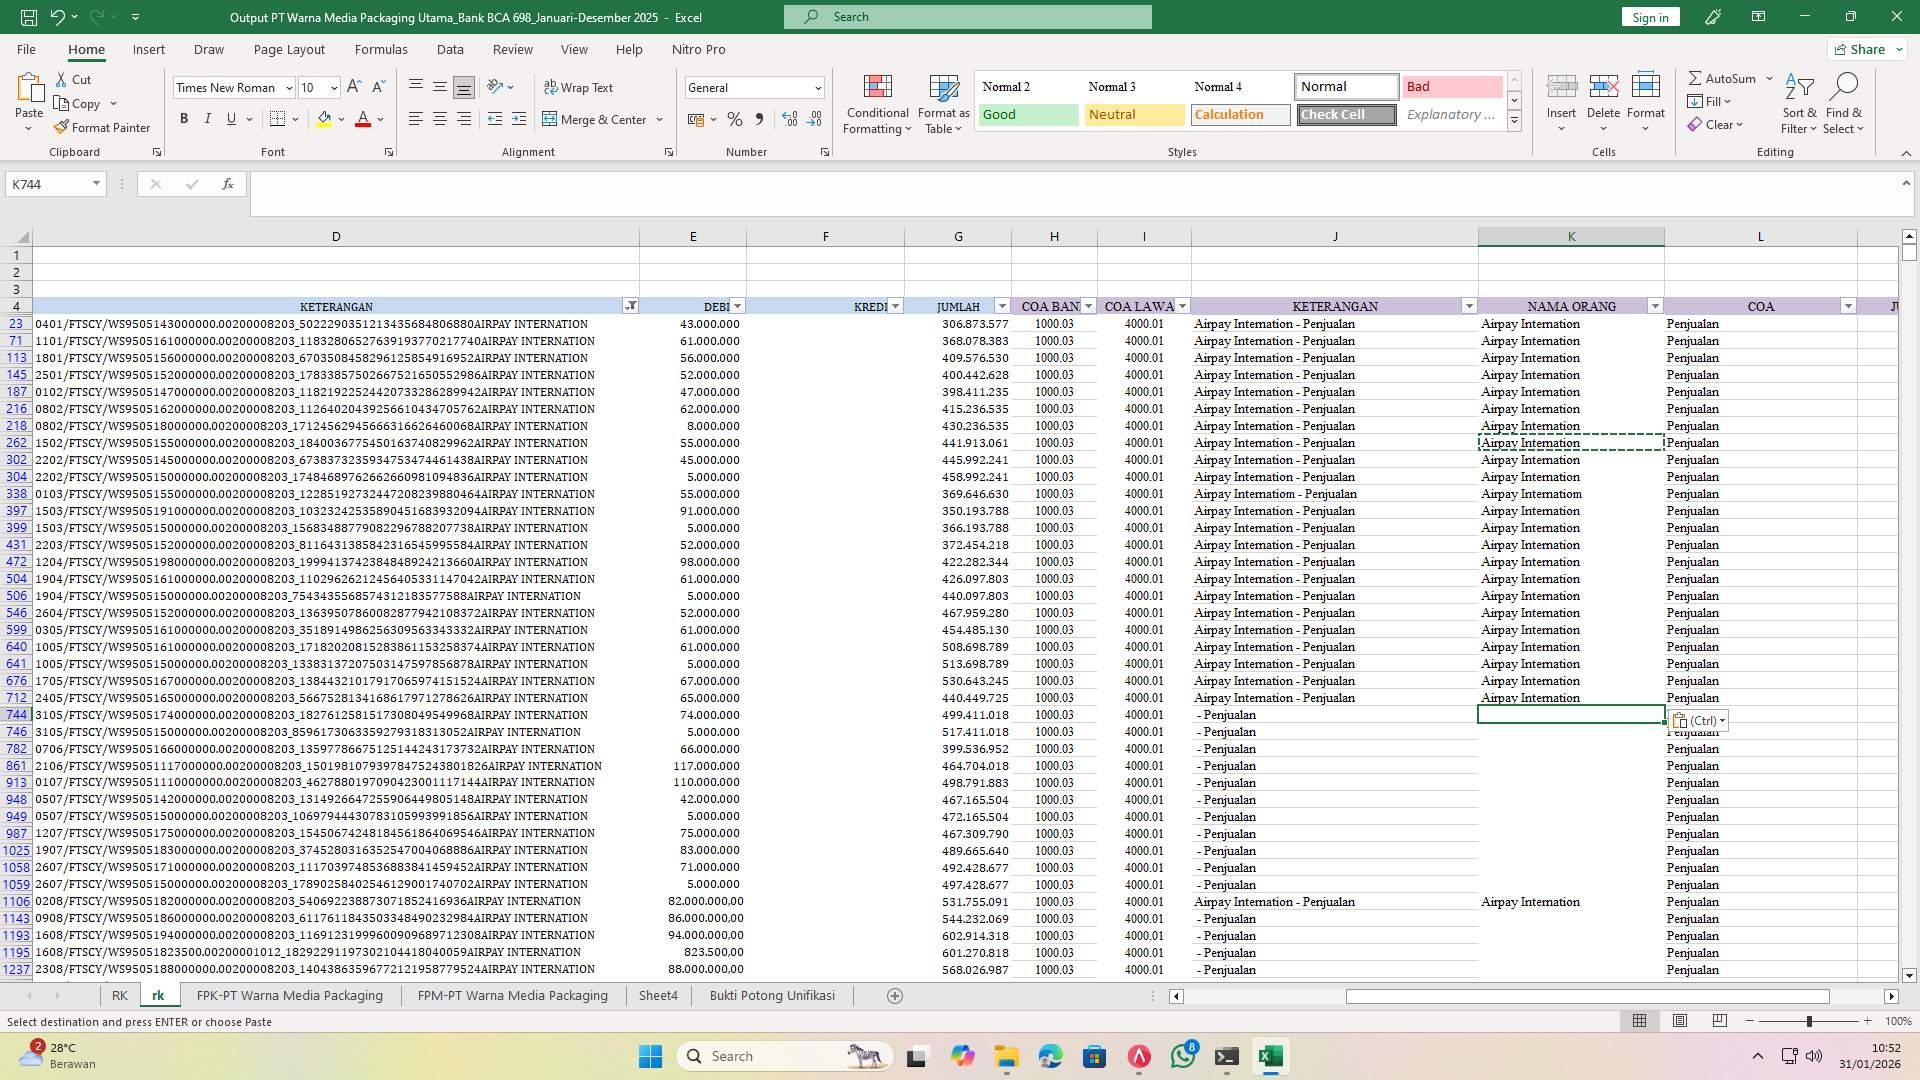
Task: Open the filter dropdown on NAMA ORANG column
Action: [1656, 306]
